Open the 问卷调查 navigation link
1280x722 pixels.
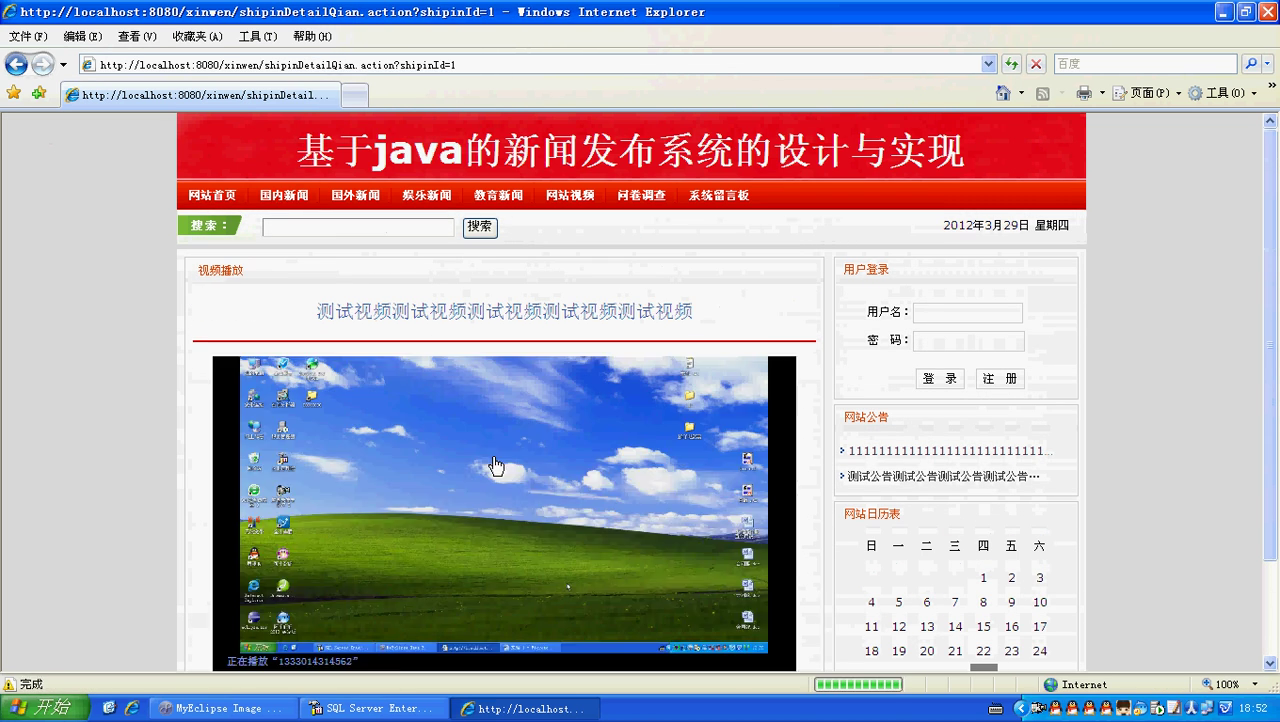point(641,195)
